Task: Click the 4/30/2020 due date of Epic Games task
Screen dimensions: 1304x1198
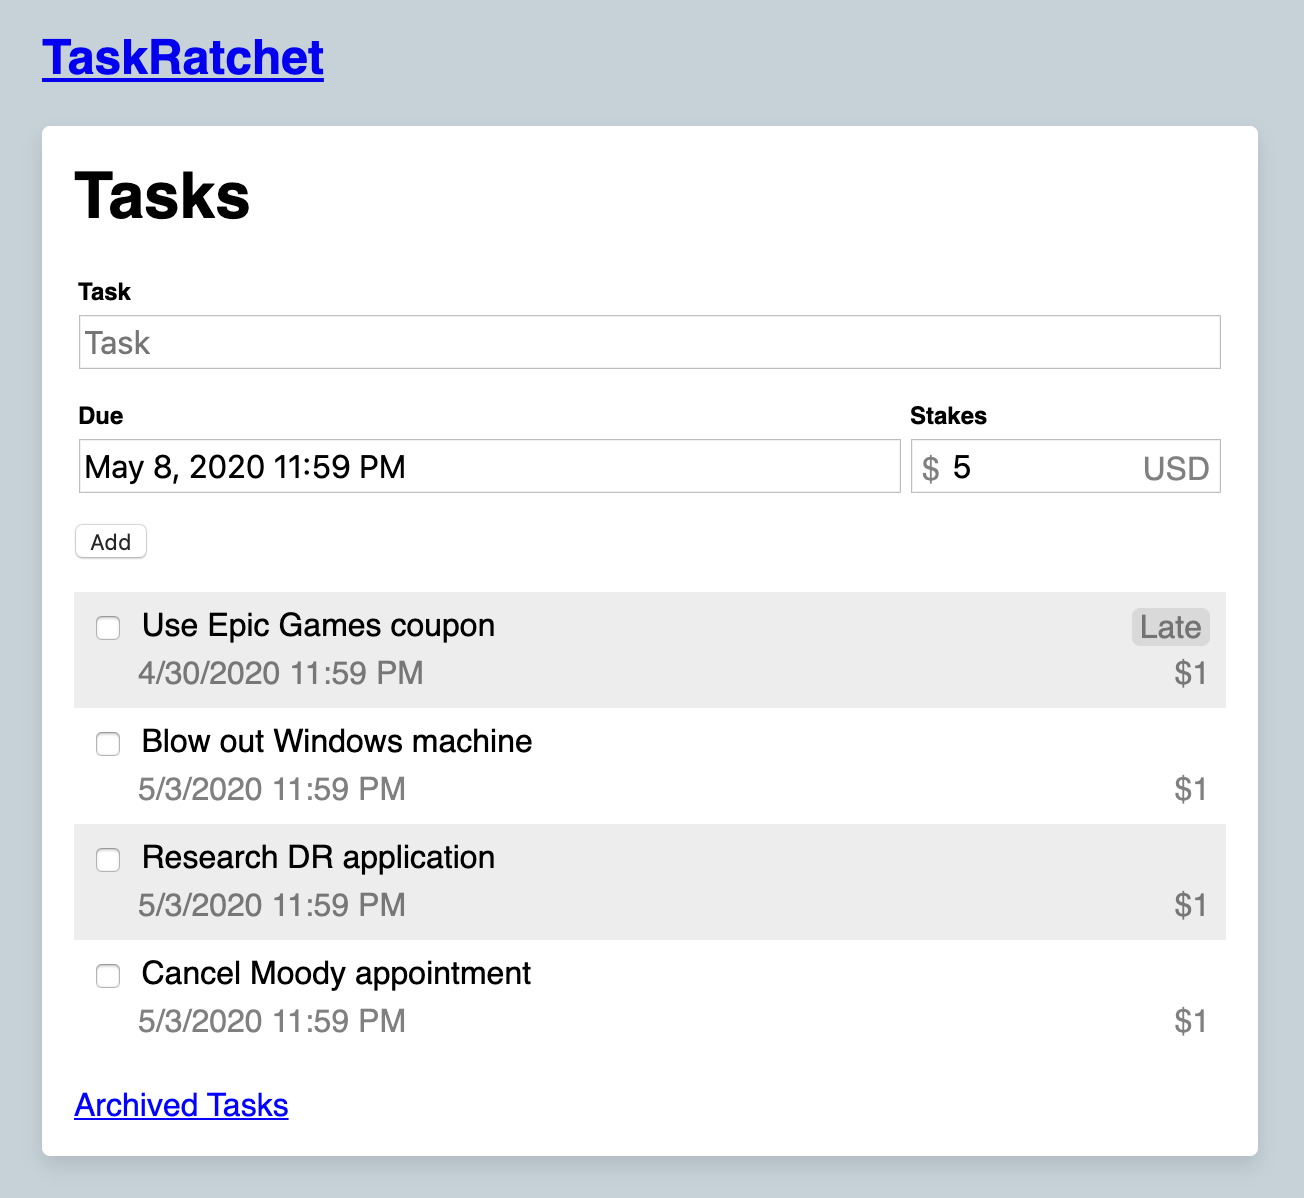Action: [x=281, y=673]
